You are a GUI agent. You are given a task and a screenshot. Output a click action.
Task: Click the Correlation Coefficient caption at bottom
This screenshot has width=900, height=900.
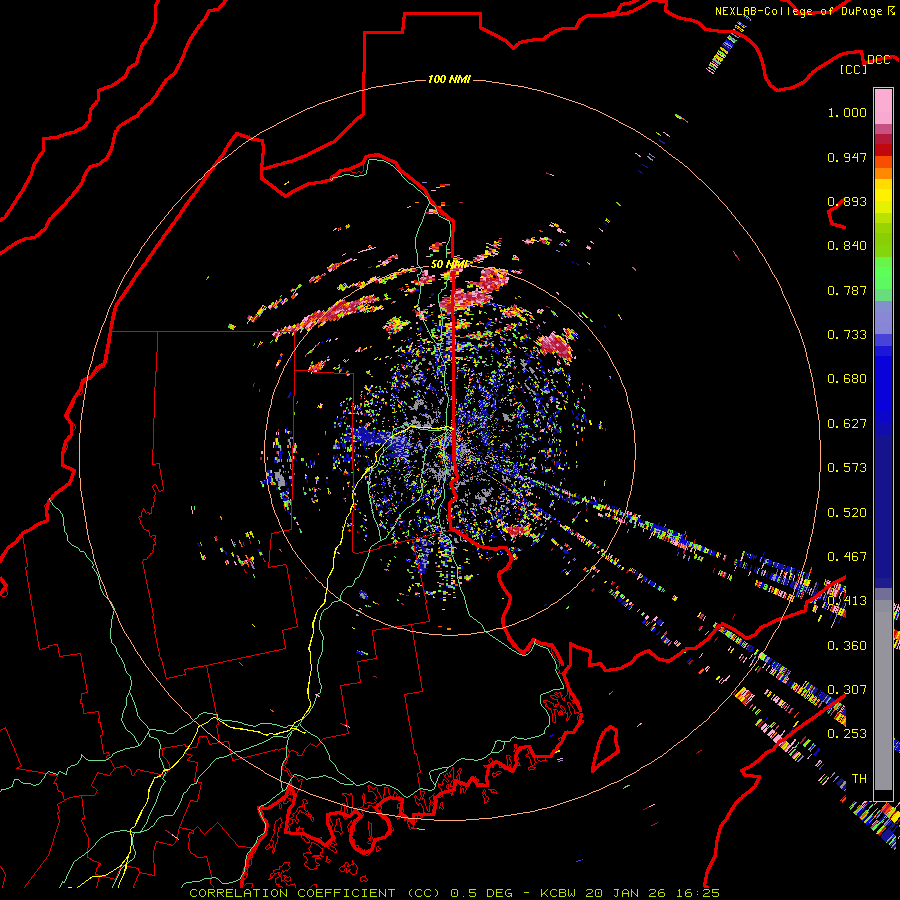click(454, 893)
